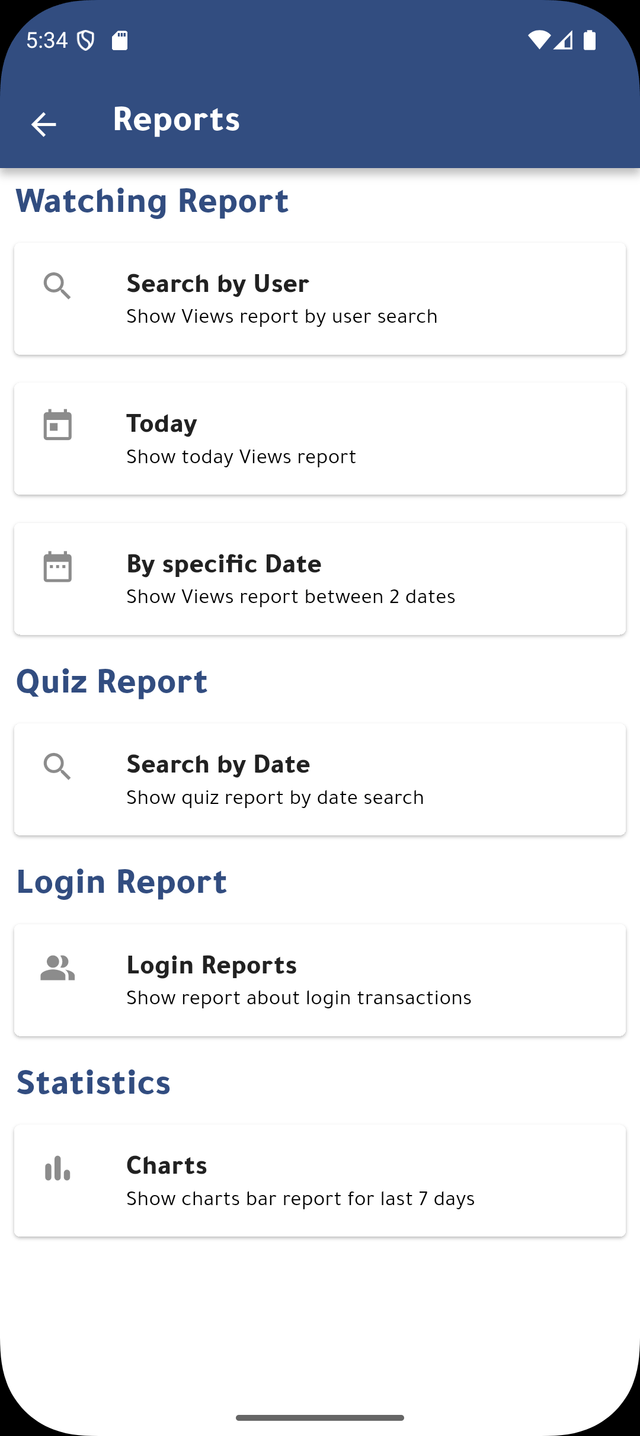The height and width of the screenshot is (1436, 640).
Task: Tap the SD card status icon
Action: coord(120,41)
